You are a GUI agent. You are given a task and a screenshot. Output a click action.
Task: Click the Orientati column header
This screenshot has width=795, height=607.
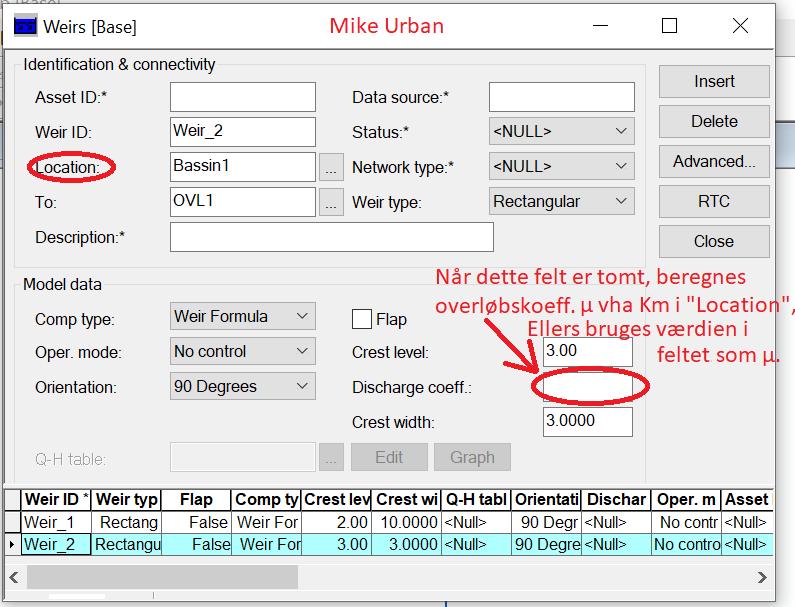point(546,499)
